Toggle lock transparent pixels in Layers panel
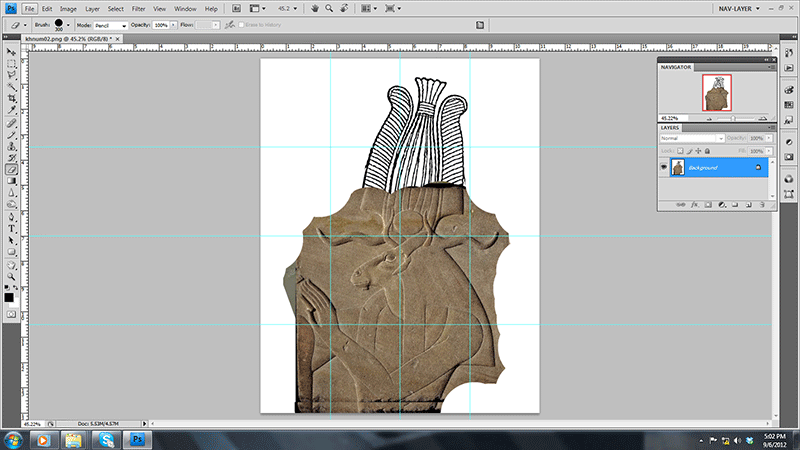Viewport: 800px width, 450px height. click(x=680, y=149)
